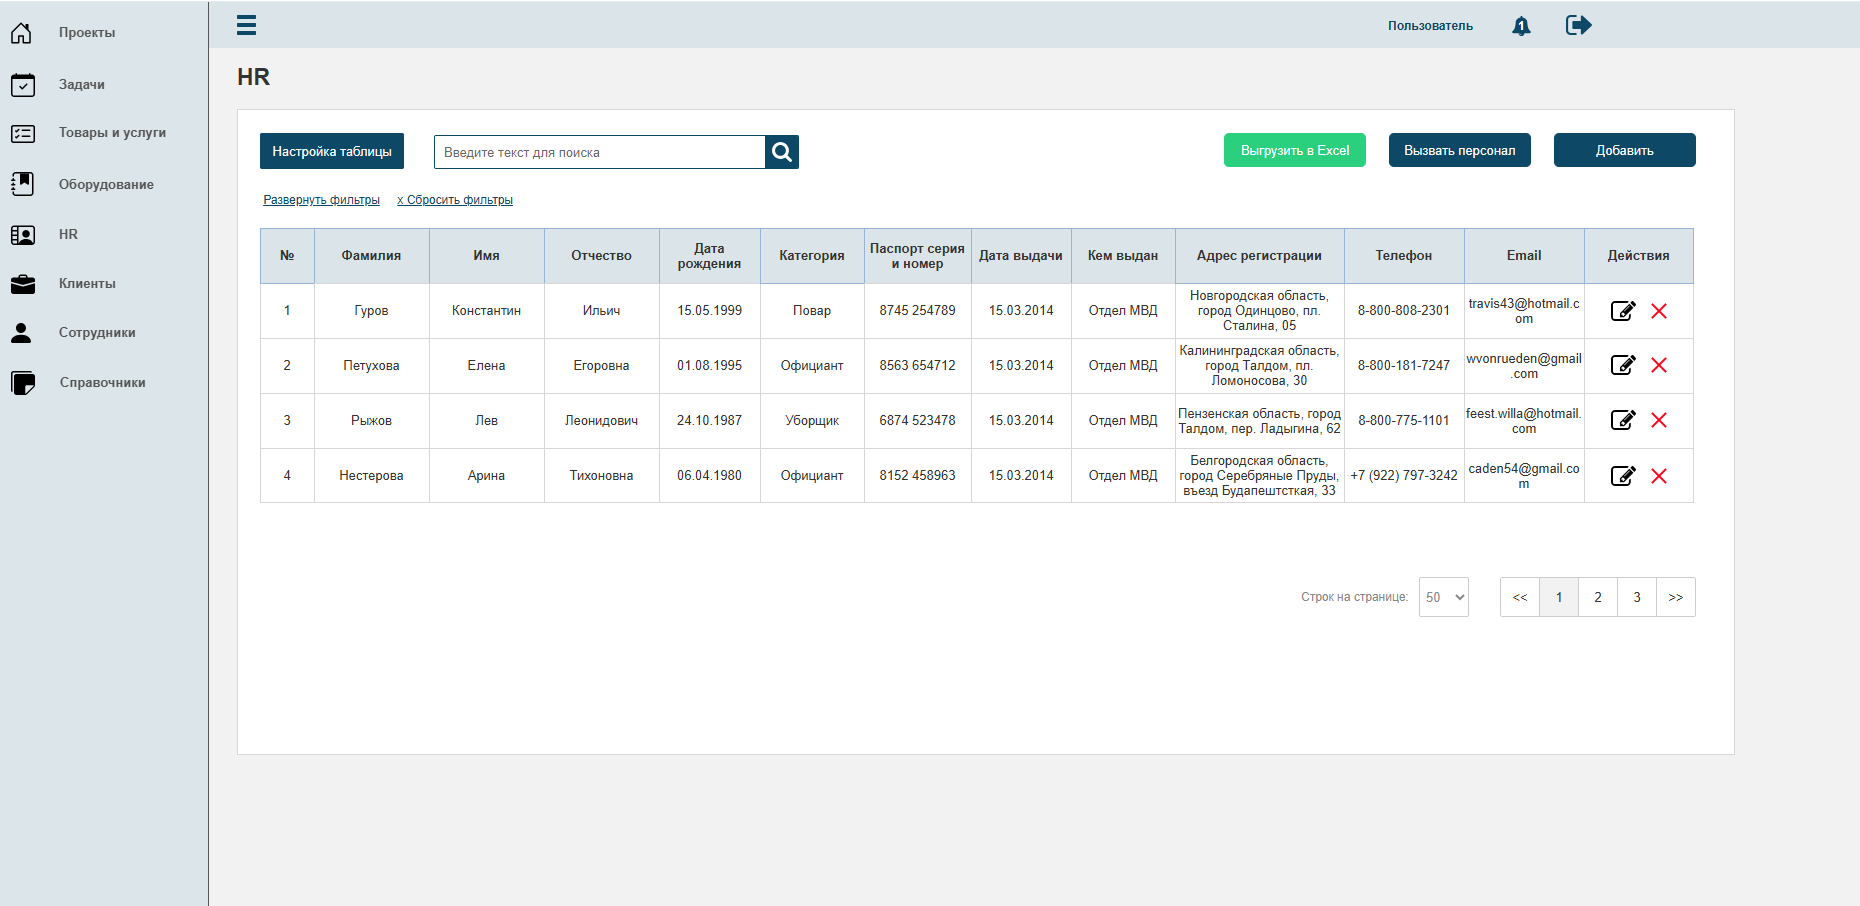Delete the Петухова row
Image resolution: width=1860 pixels, height=906 pixels.
1659,365
